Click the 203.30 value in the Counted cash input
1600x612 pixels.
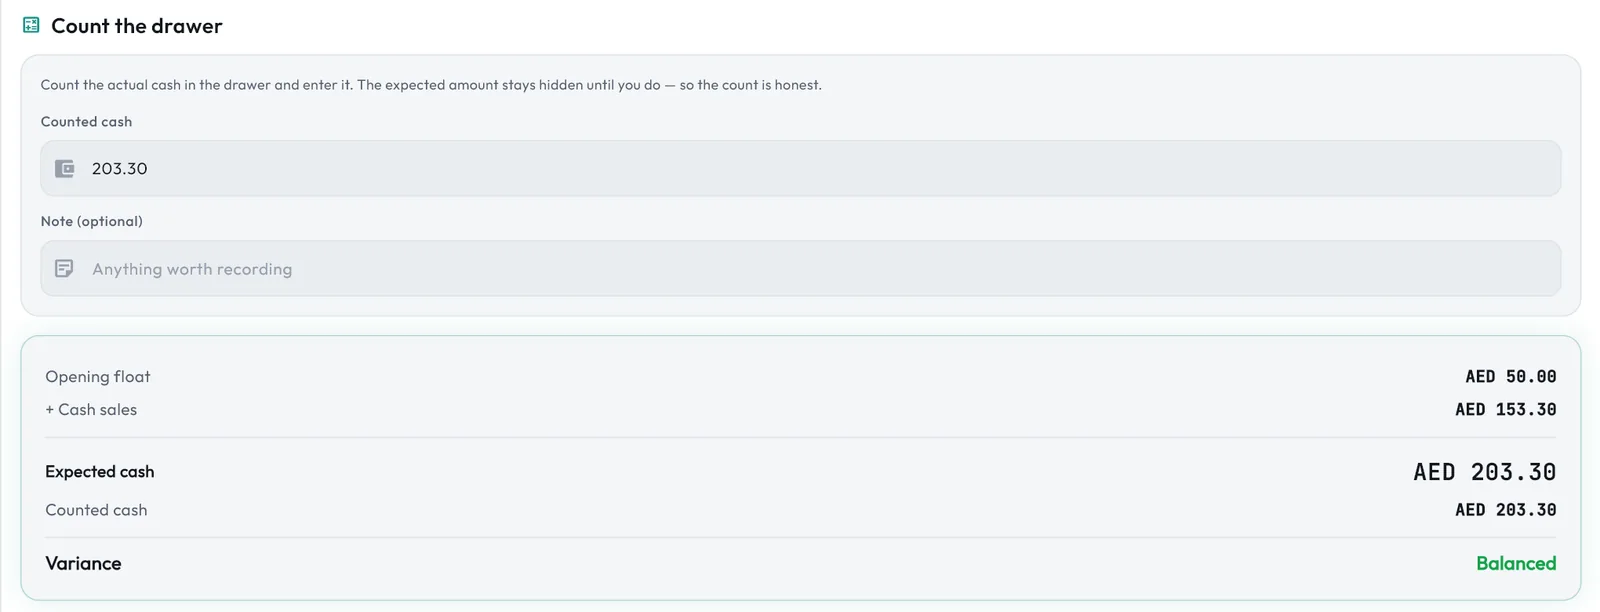120,168
